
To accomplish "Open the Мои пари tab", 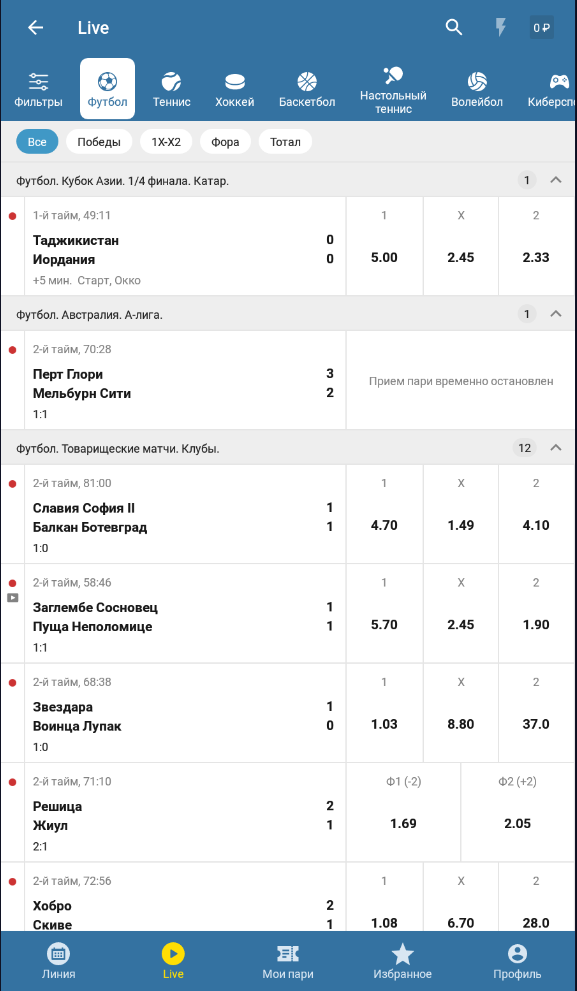I will (288, 961).
